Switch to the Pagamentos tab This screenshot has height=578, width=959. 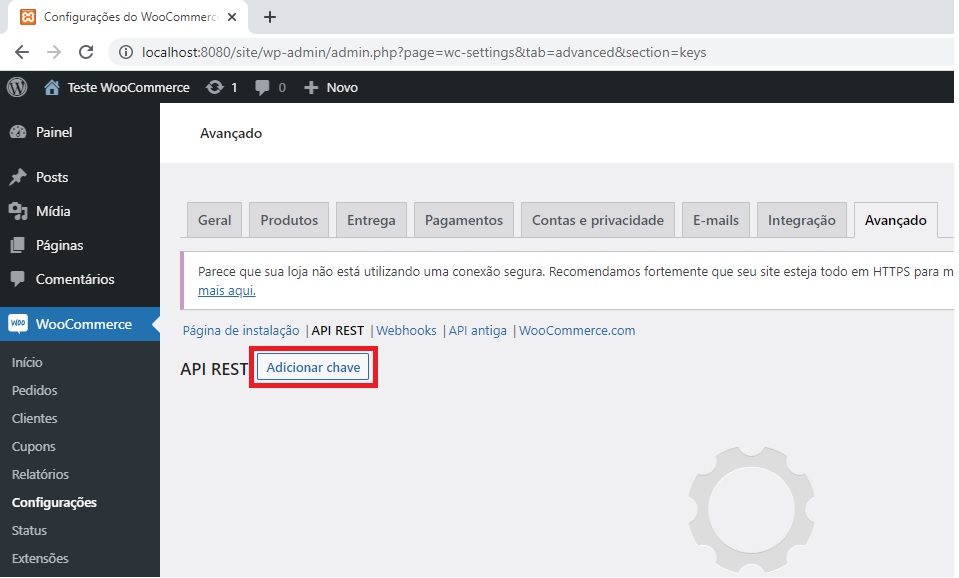point(464,220)
